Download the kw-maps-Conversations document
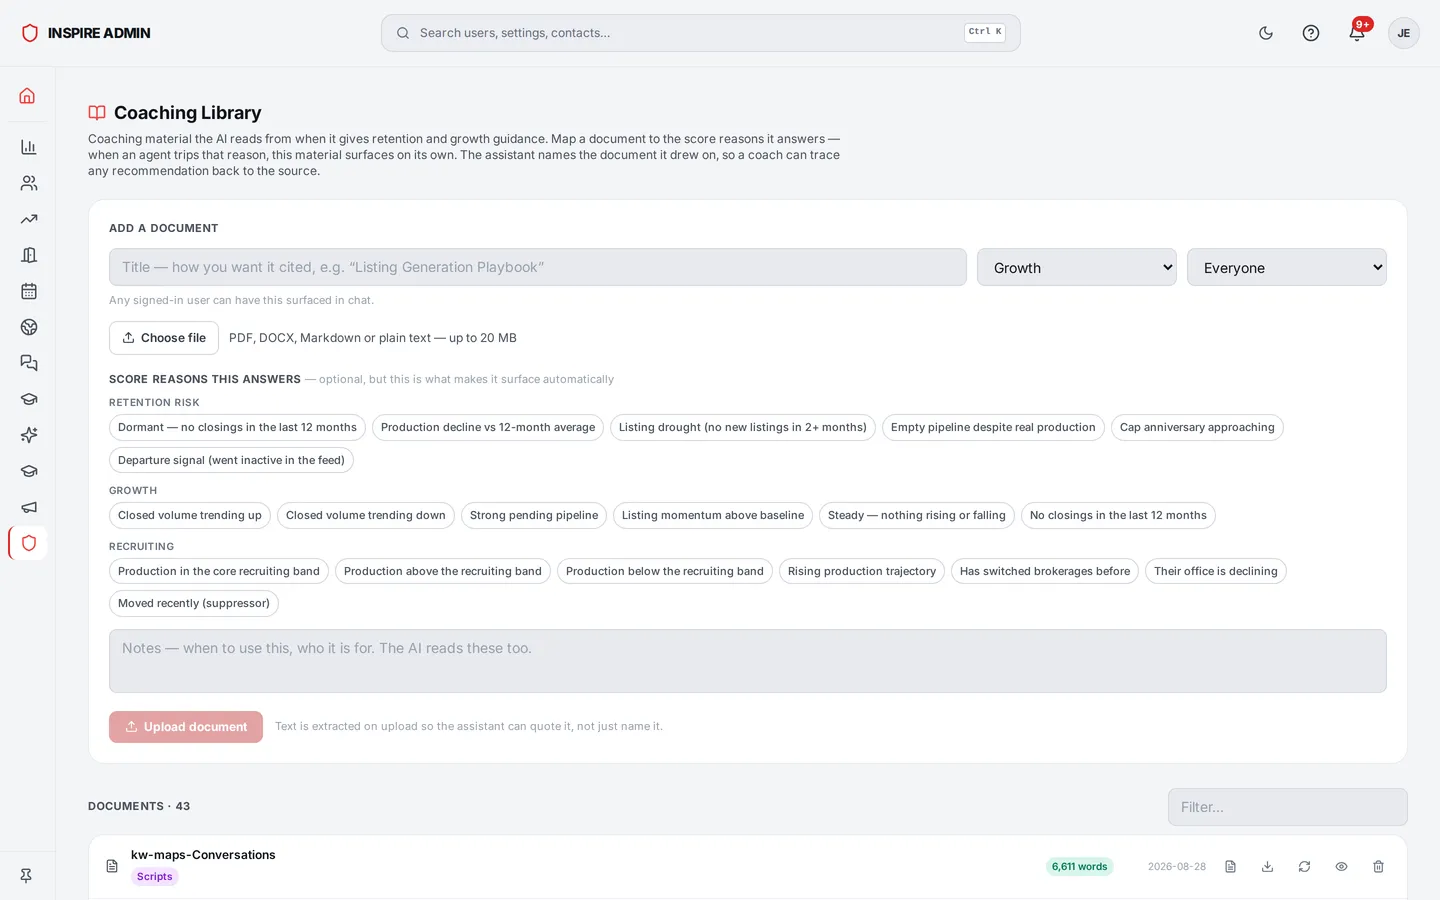Image resolution: width=1440 pixels, height=900 pixels. (1267, 867)
